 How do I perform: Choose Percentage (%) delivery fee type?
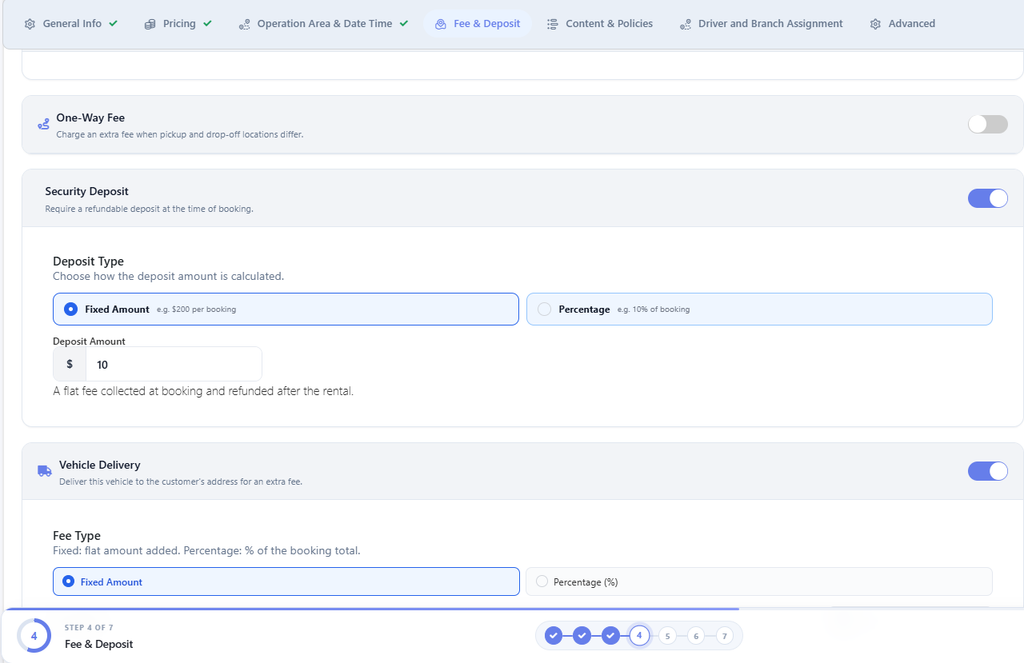coord(759,581)
